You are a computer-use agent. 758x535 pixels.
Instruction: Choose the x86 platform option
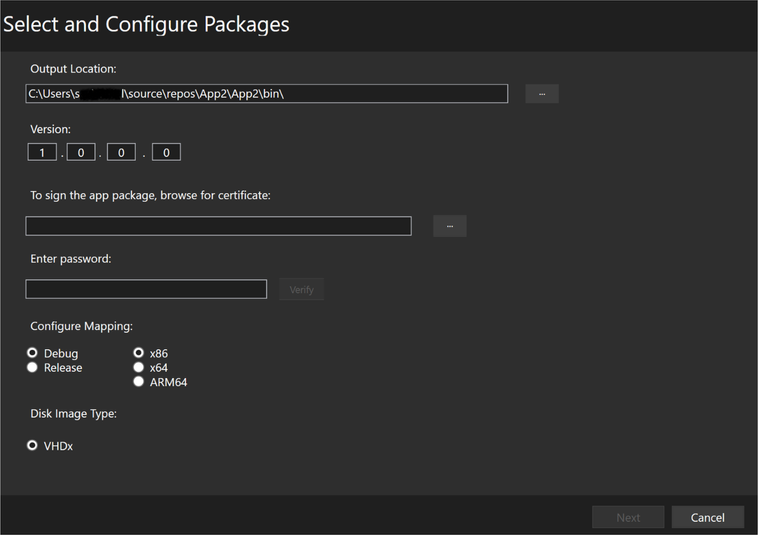click(139, 353)
